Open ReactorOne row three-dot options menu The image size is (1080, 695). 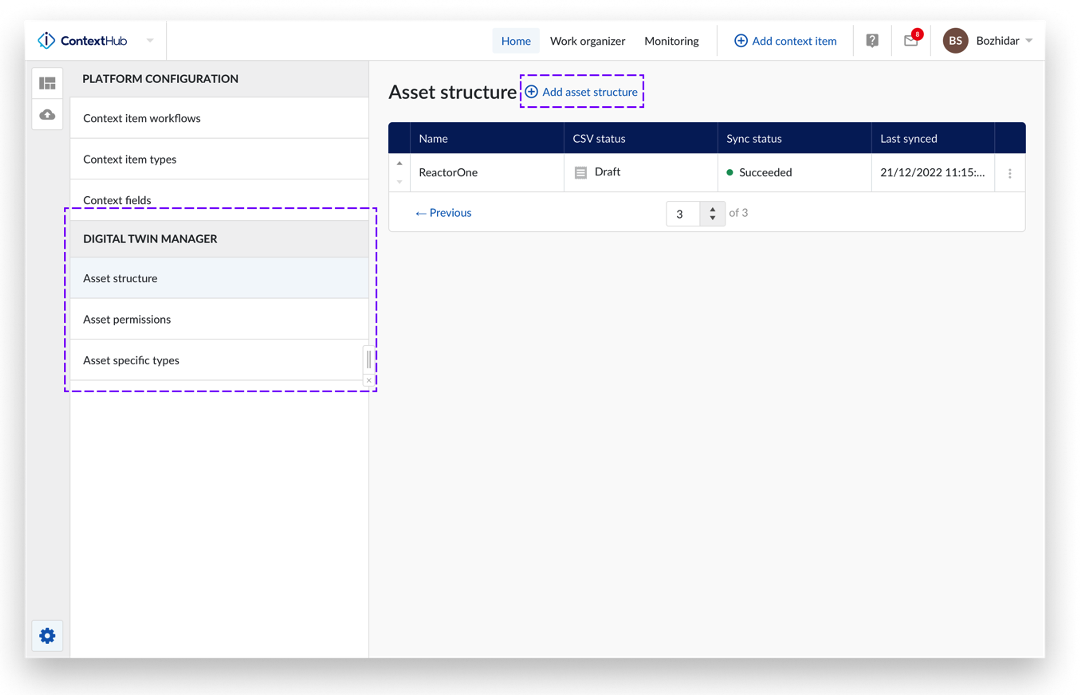[1010, 173]
